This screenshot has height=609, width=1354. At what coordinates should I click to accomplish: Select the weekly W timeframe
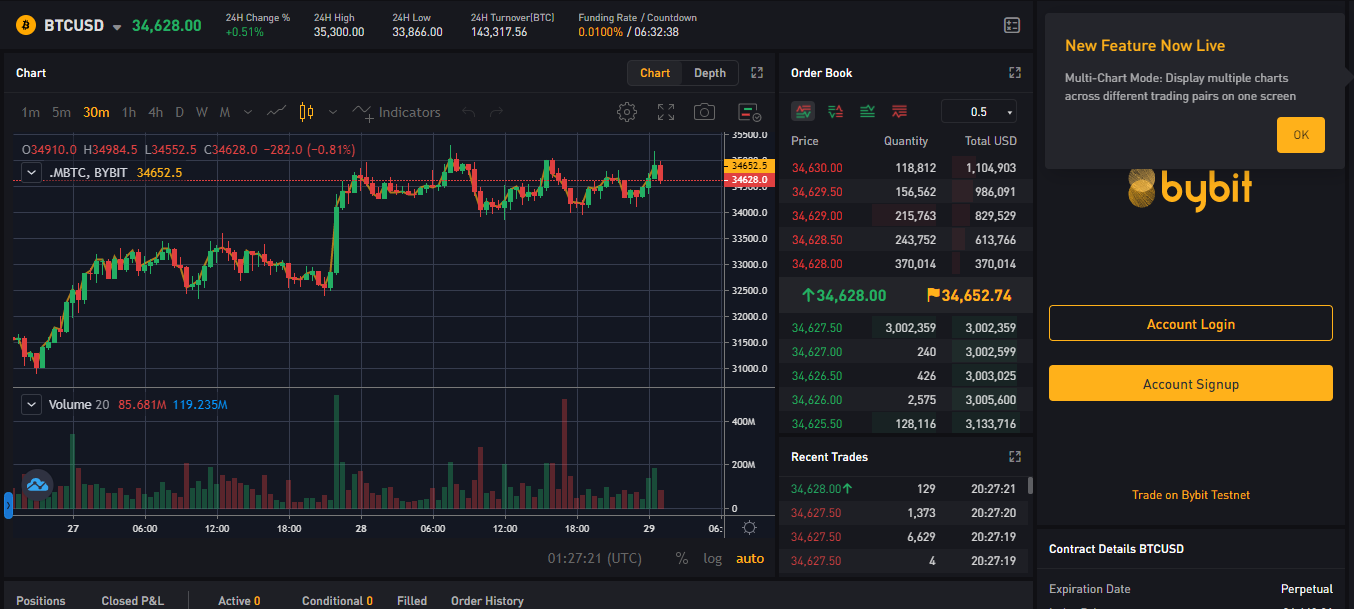202,112
